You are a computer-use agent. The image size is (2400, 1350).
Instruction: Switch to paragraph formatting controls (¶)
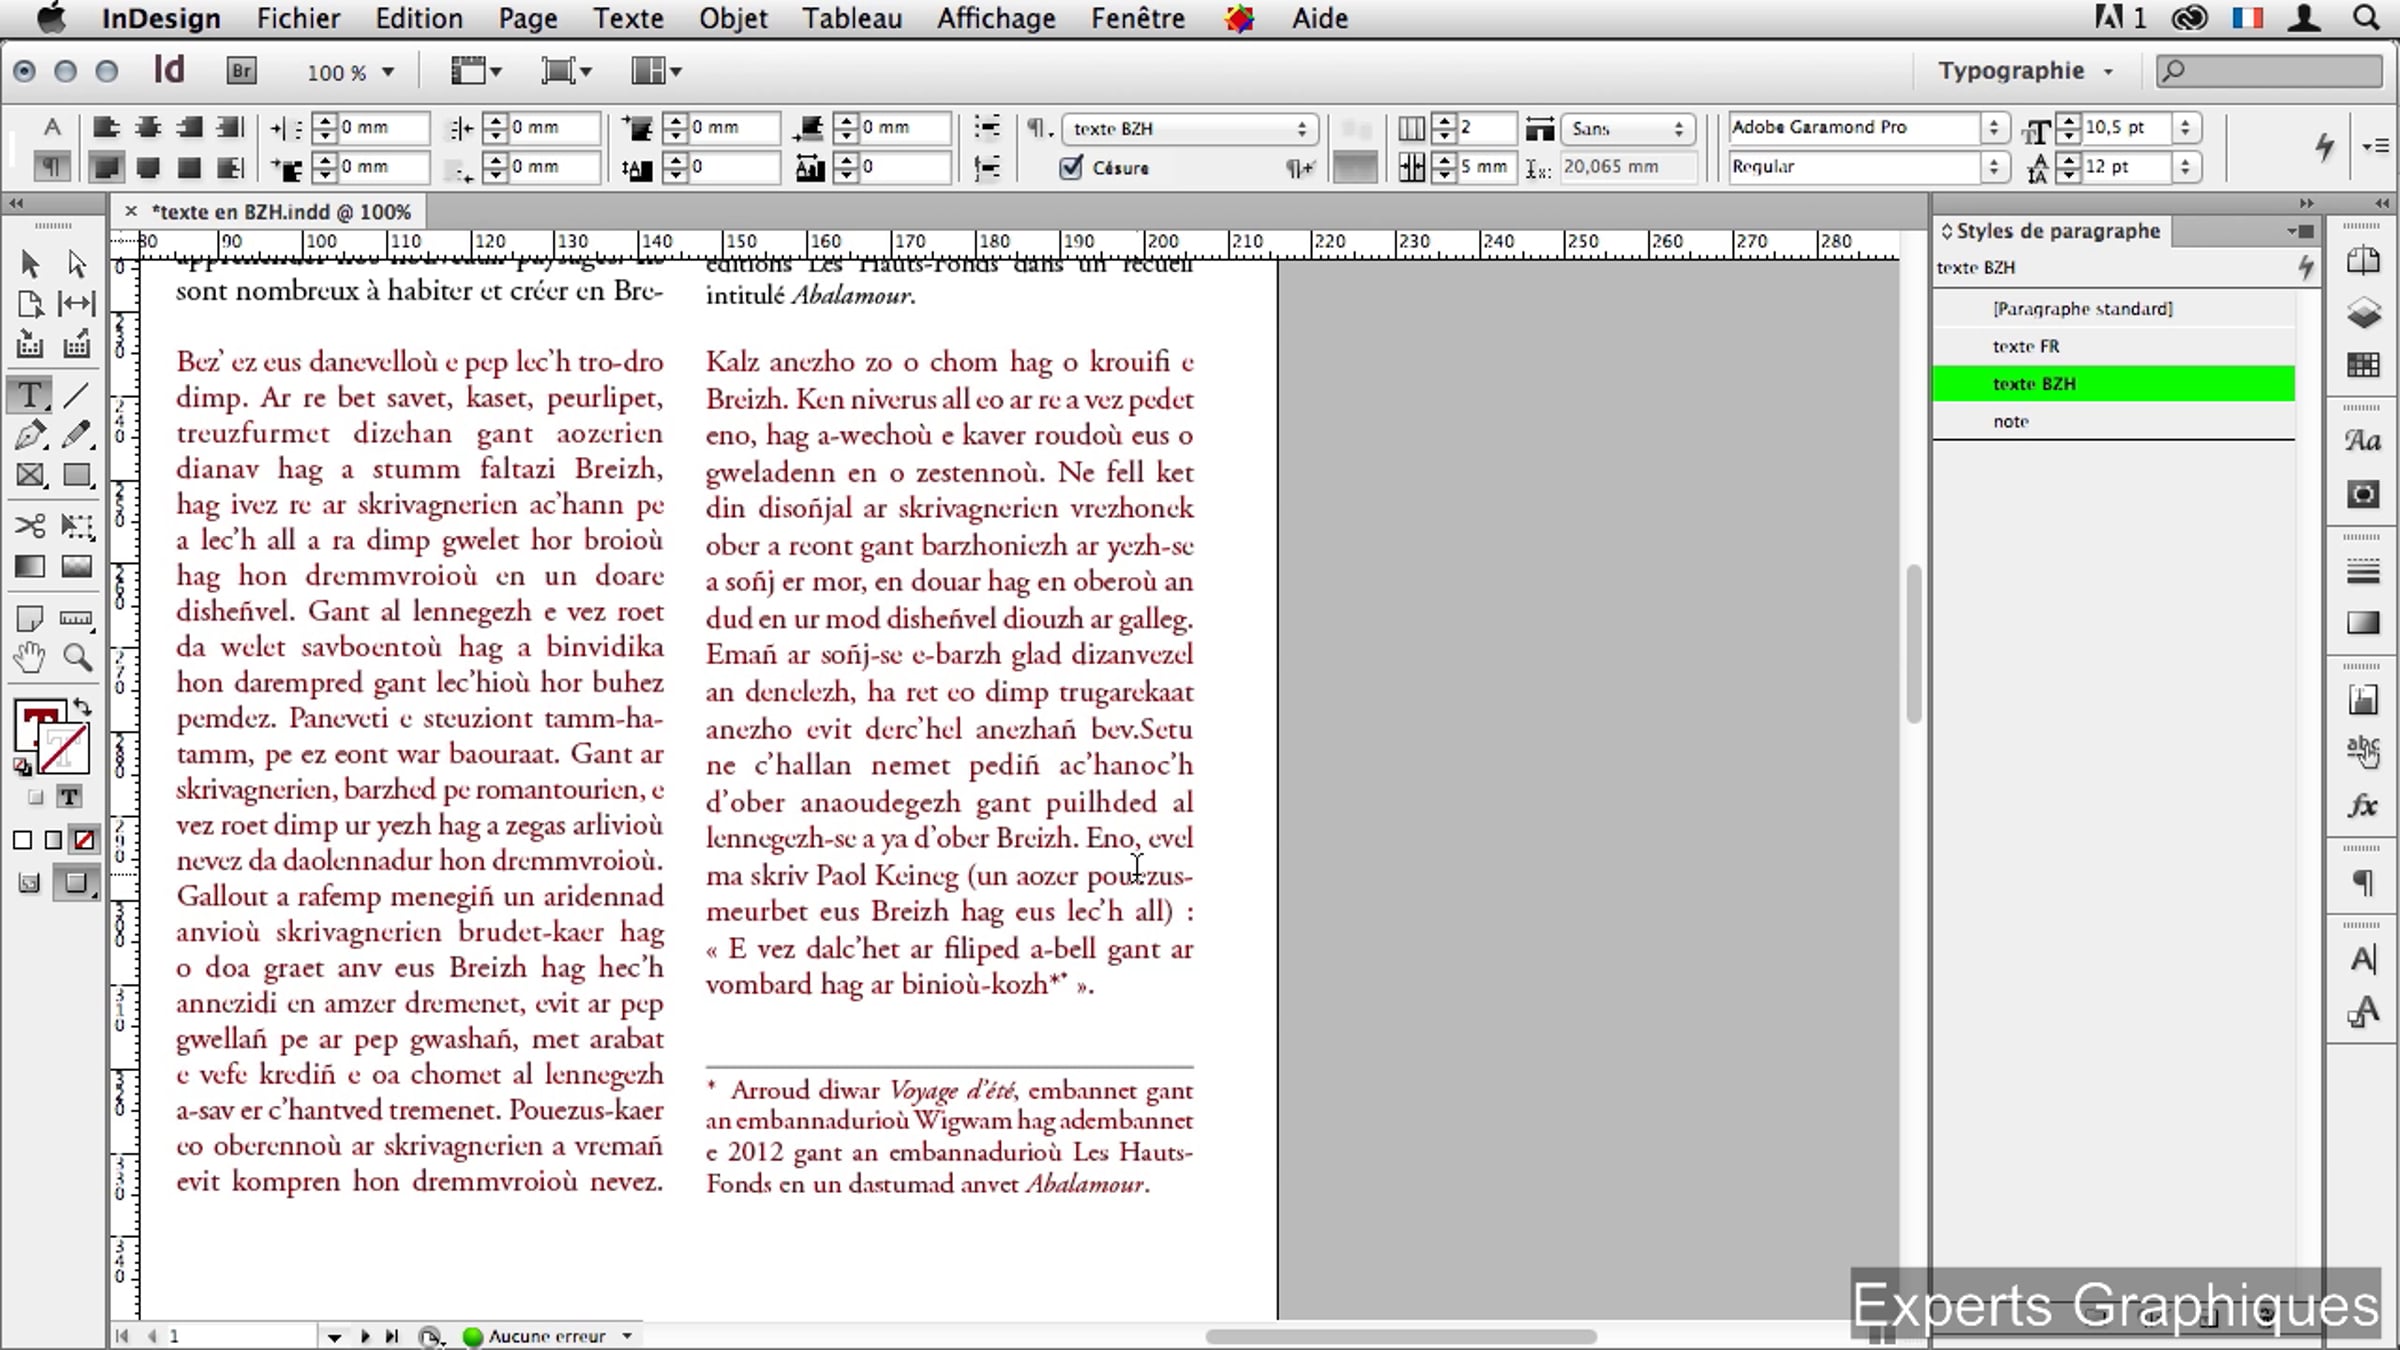[51, 167]
